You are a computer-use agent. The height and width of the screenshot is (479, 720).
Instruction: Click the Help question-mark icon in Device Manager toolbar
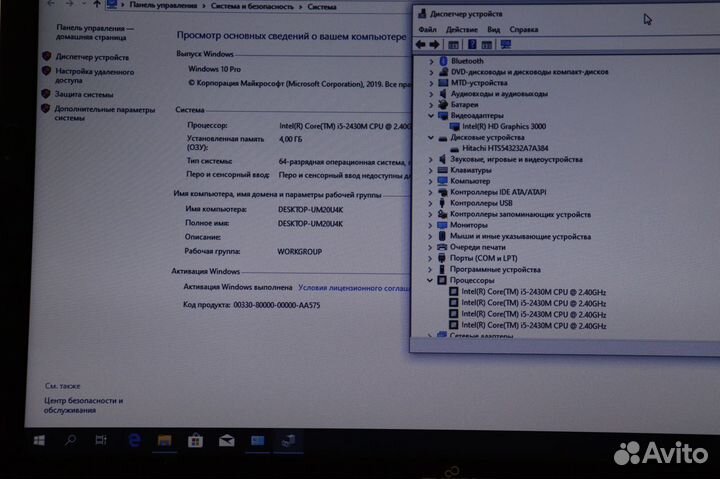pos(472,45)
